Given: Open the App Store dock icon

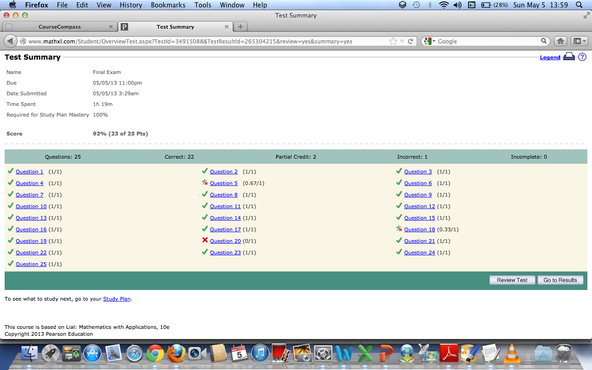Looking at the screenshot, I should (x=92, y=353).
